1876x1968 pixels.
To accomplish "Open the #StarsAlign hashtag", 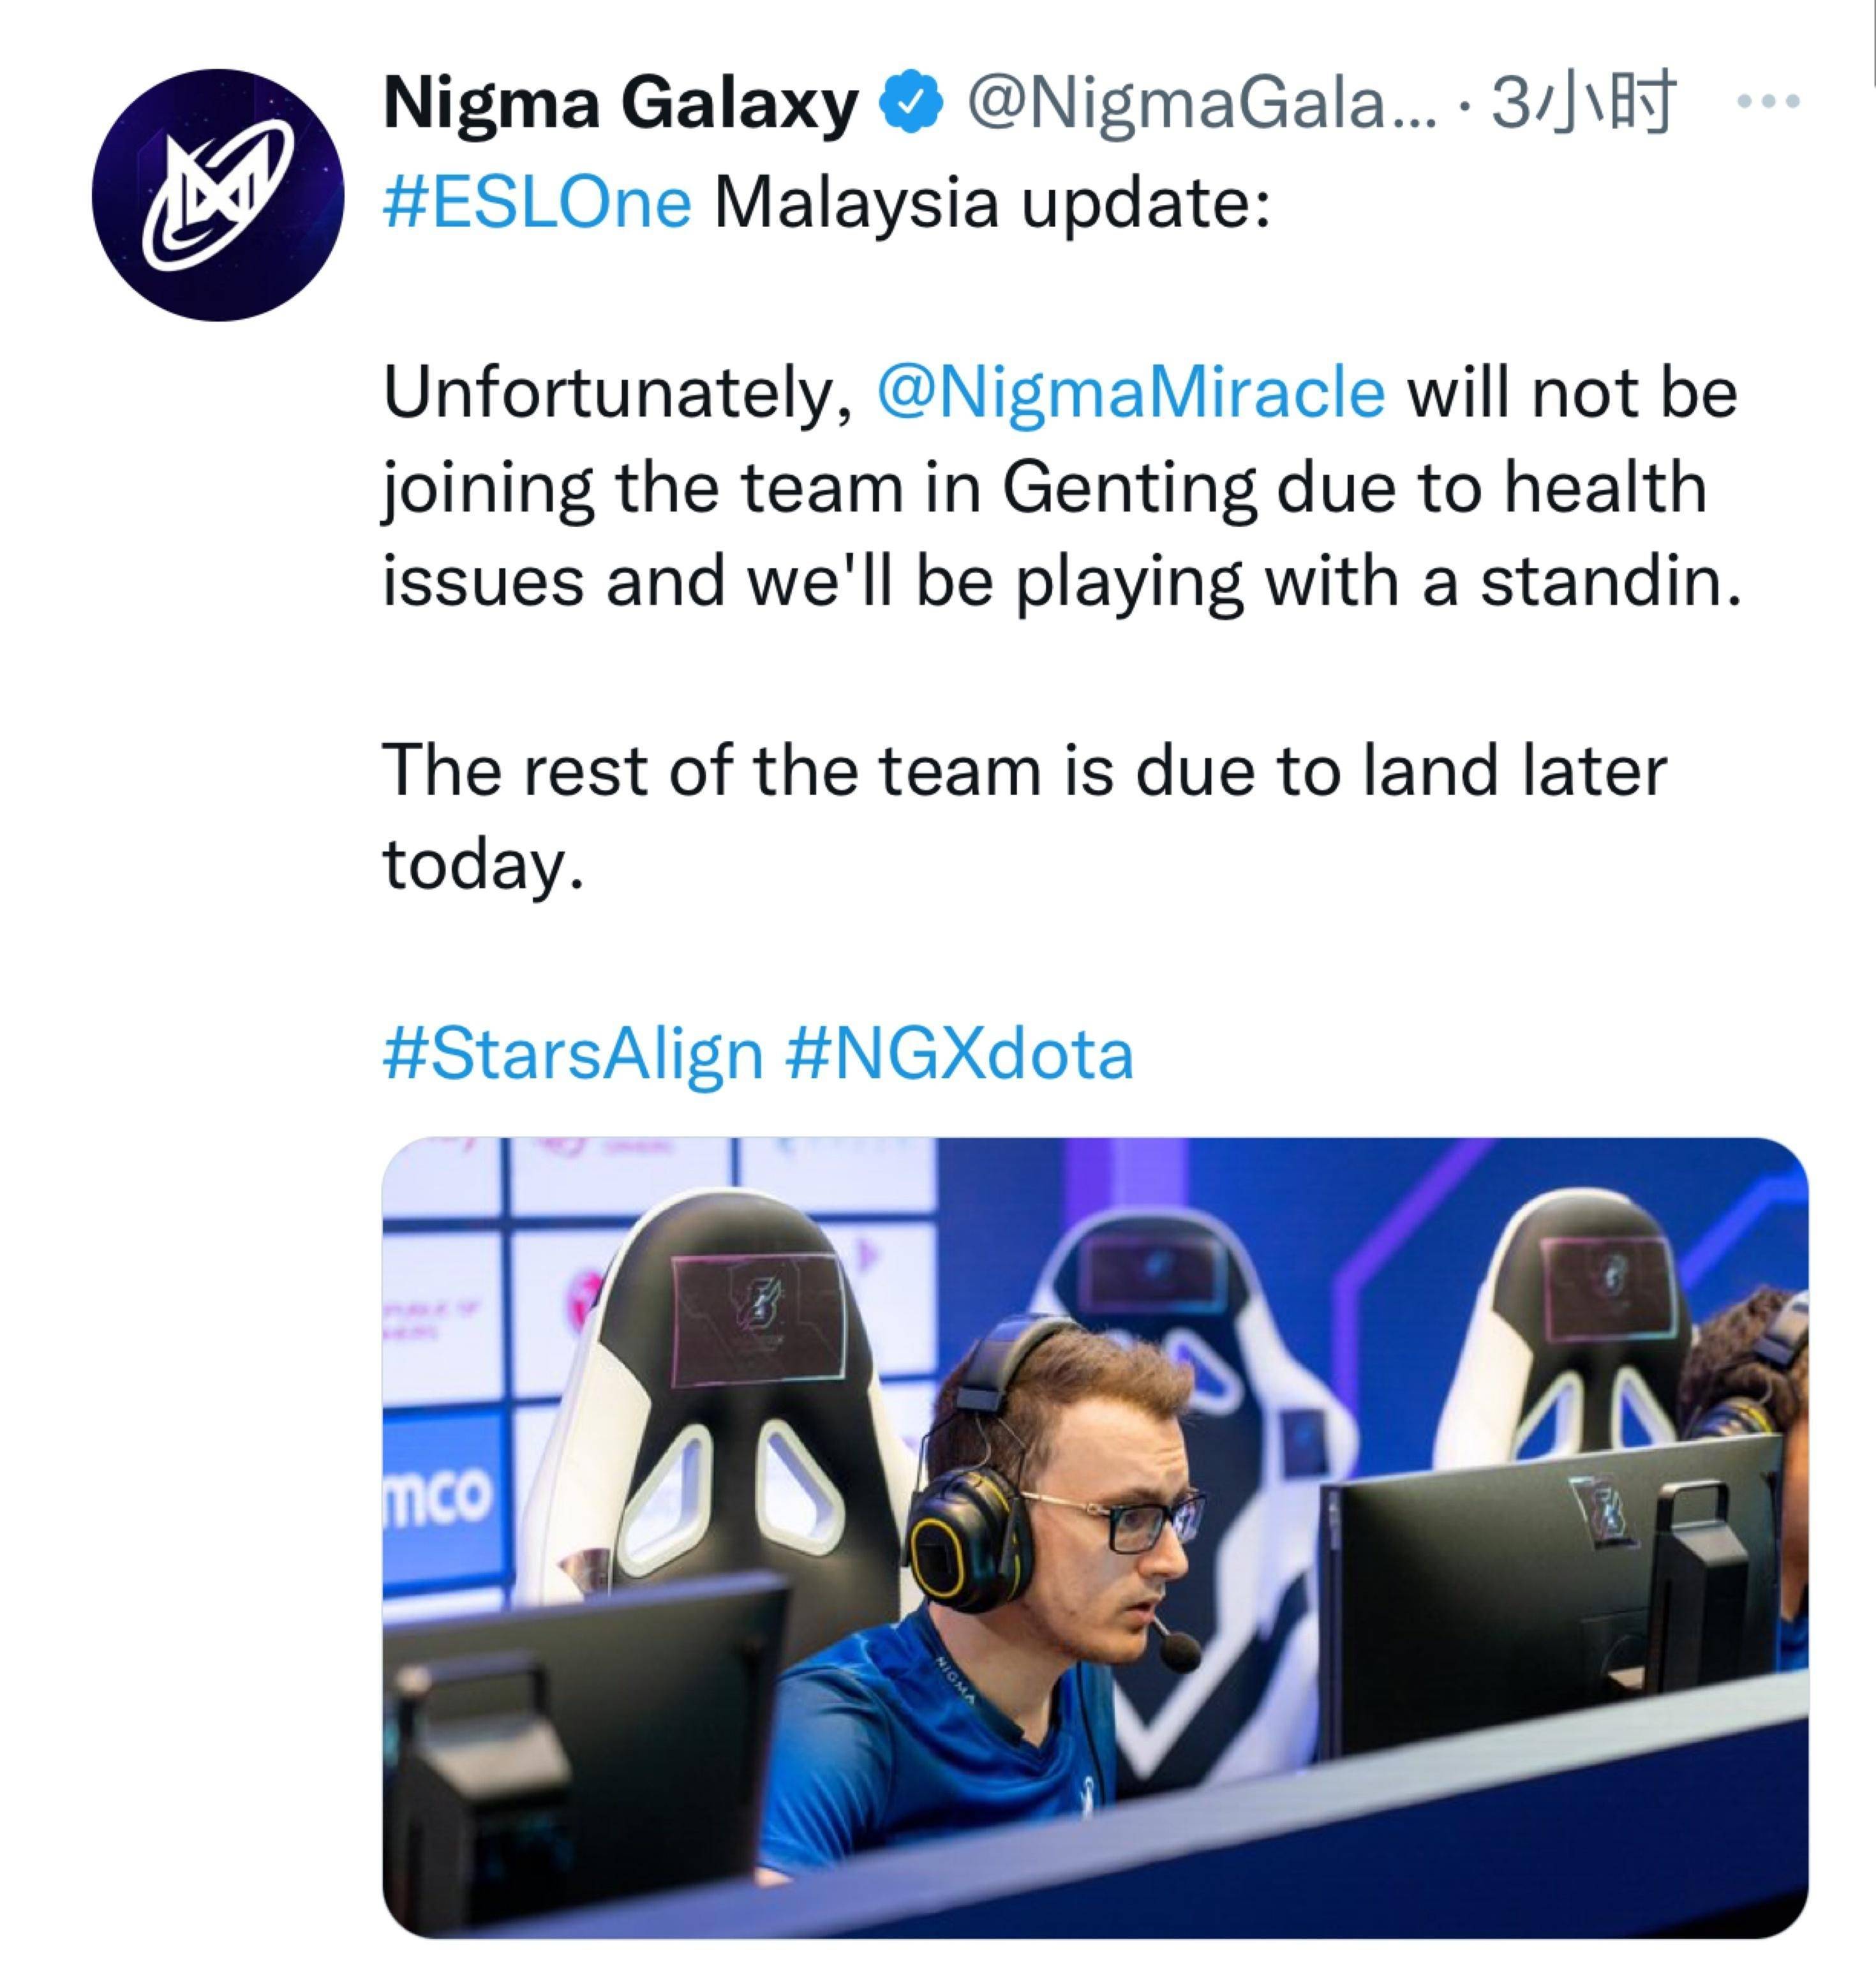I will click(x=572, y=1054).
